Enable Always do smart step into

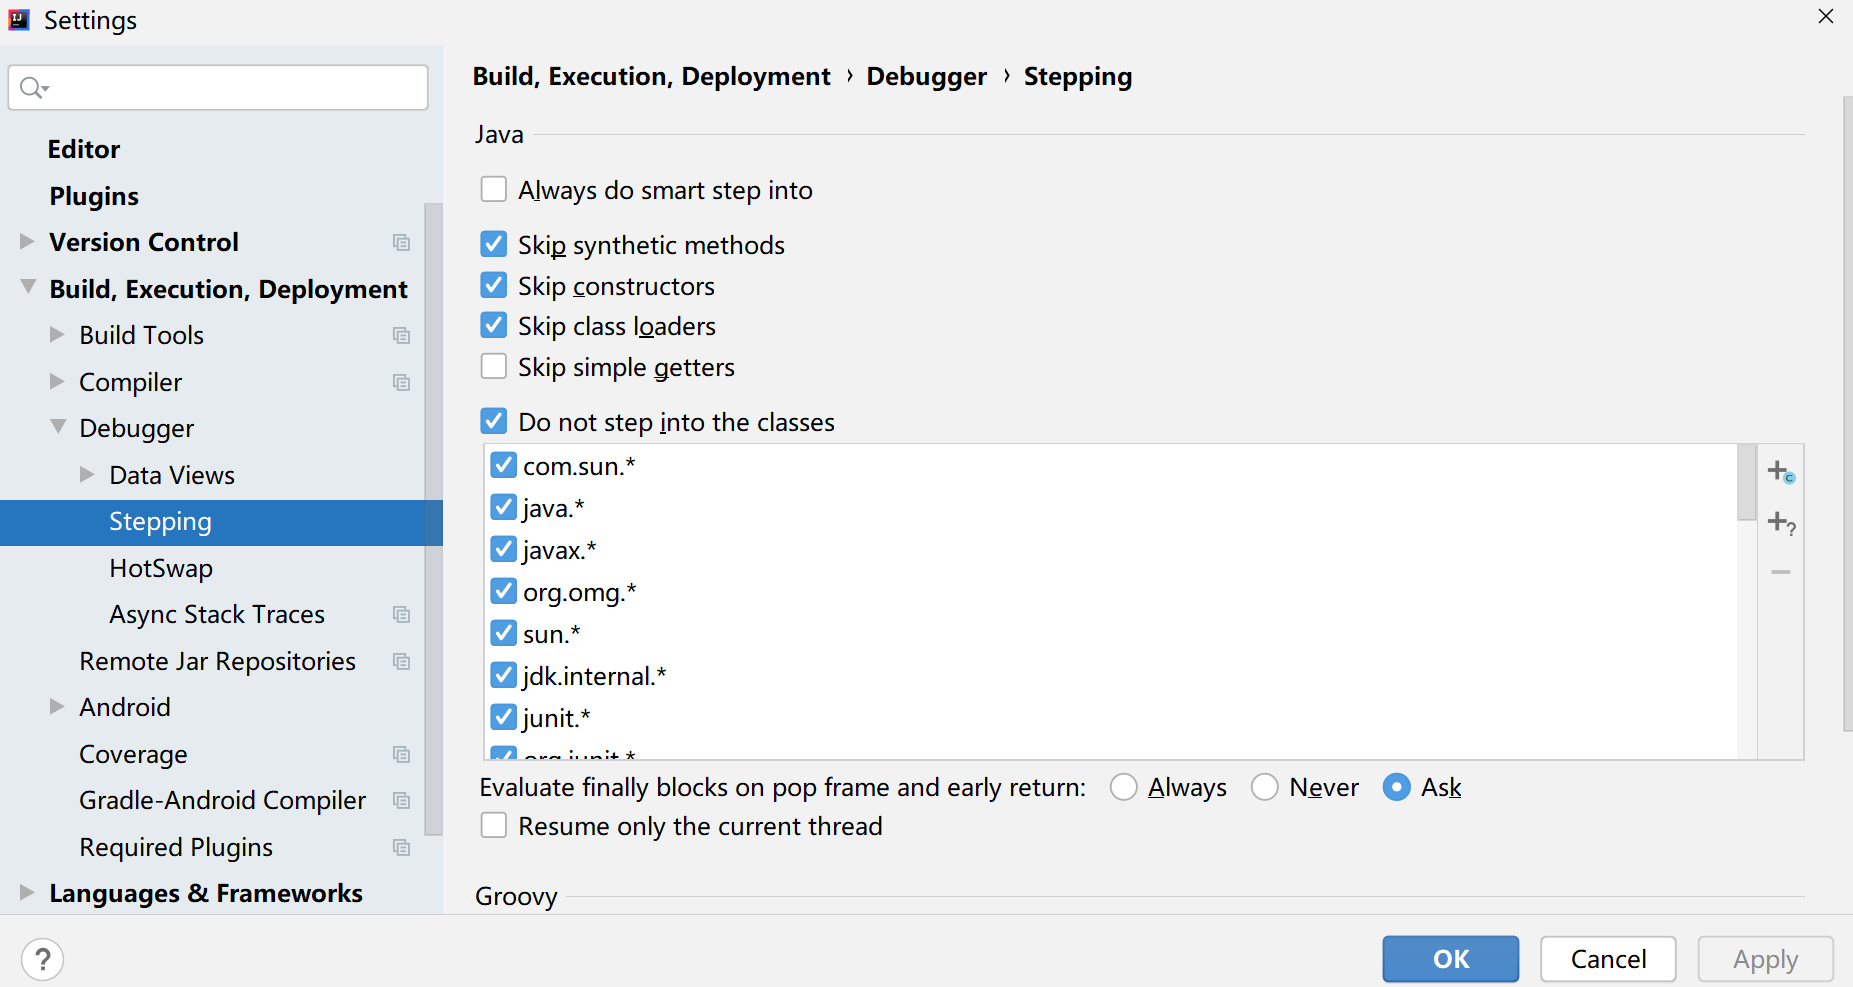(x=494, y=190)
